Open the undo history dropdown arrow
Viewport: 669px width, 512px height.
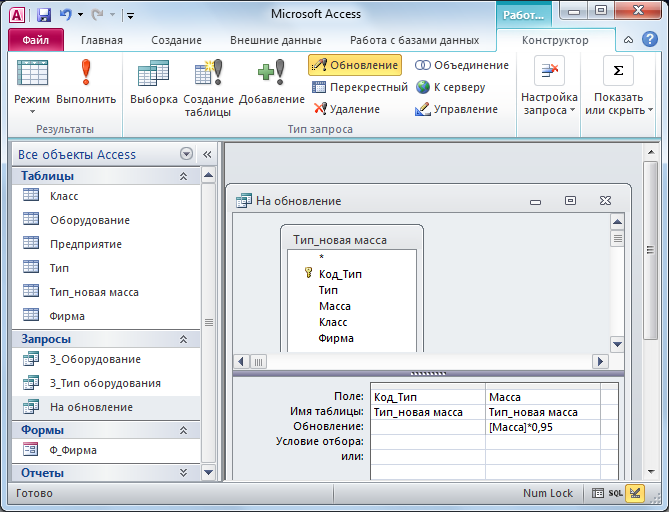[x=80, y=15]
